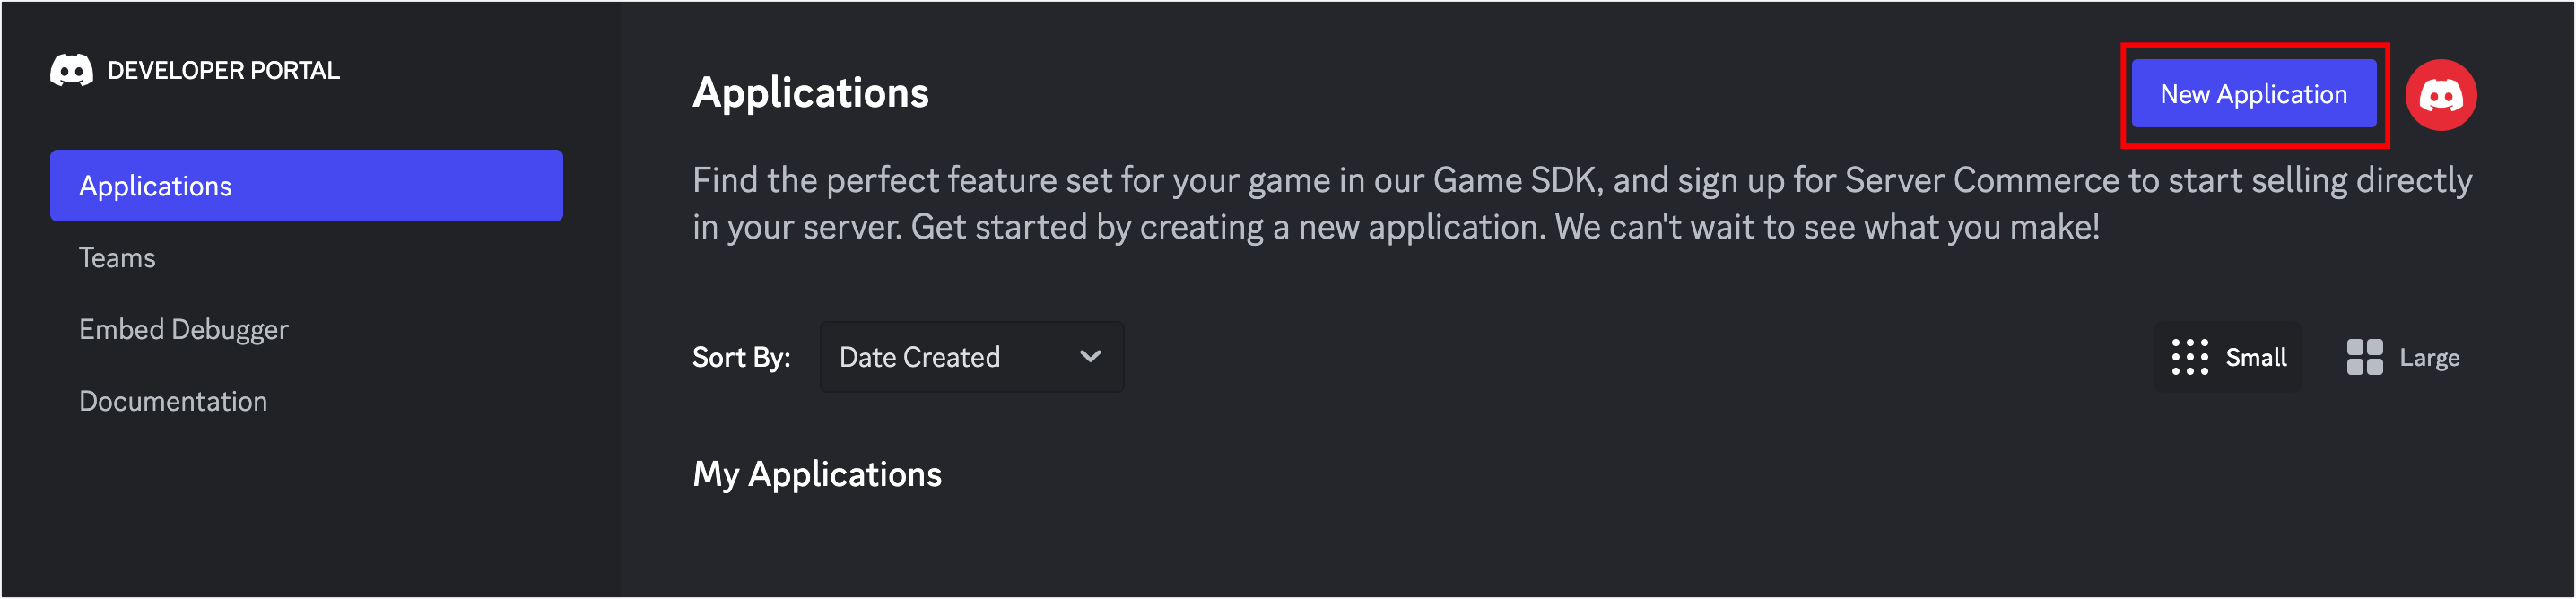Expand the Date Created sort dropdown
The height and width of the screenshot is (599, 2576).
coord(971,357)
